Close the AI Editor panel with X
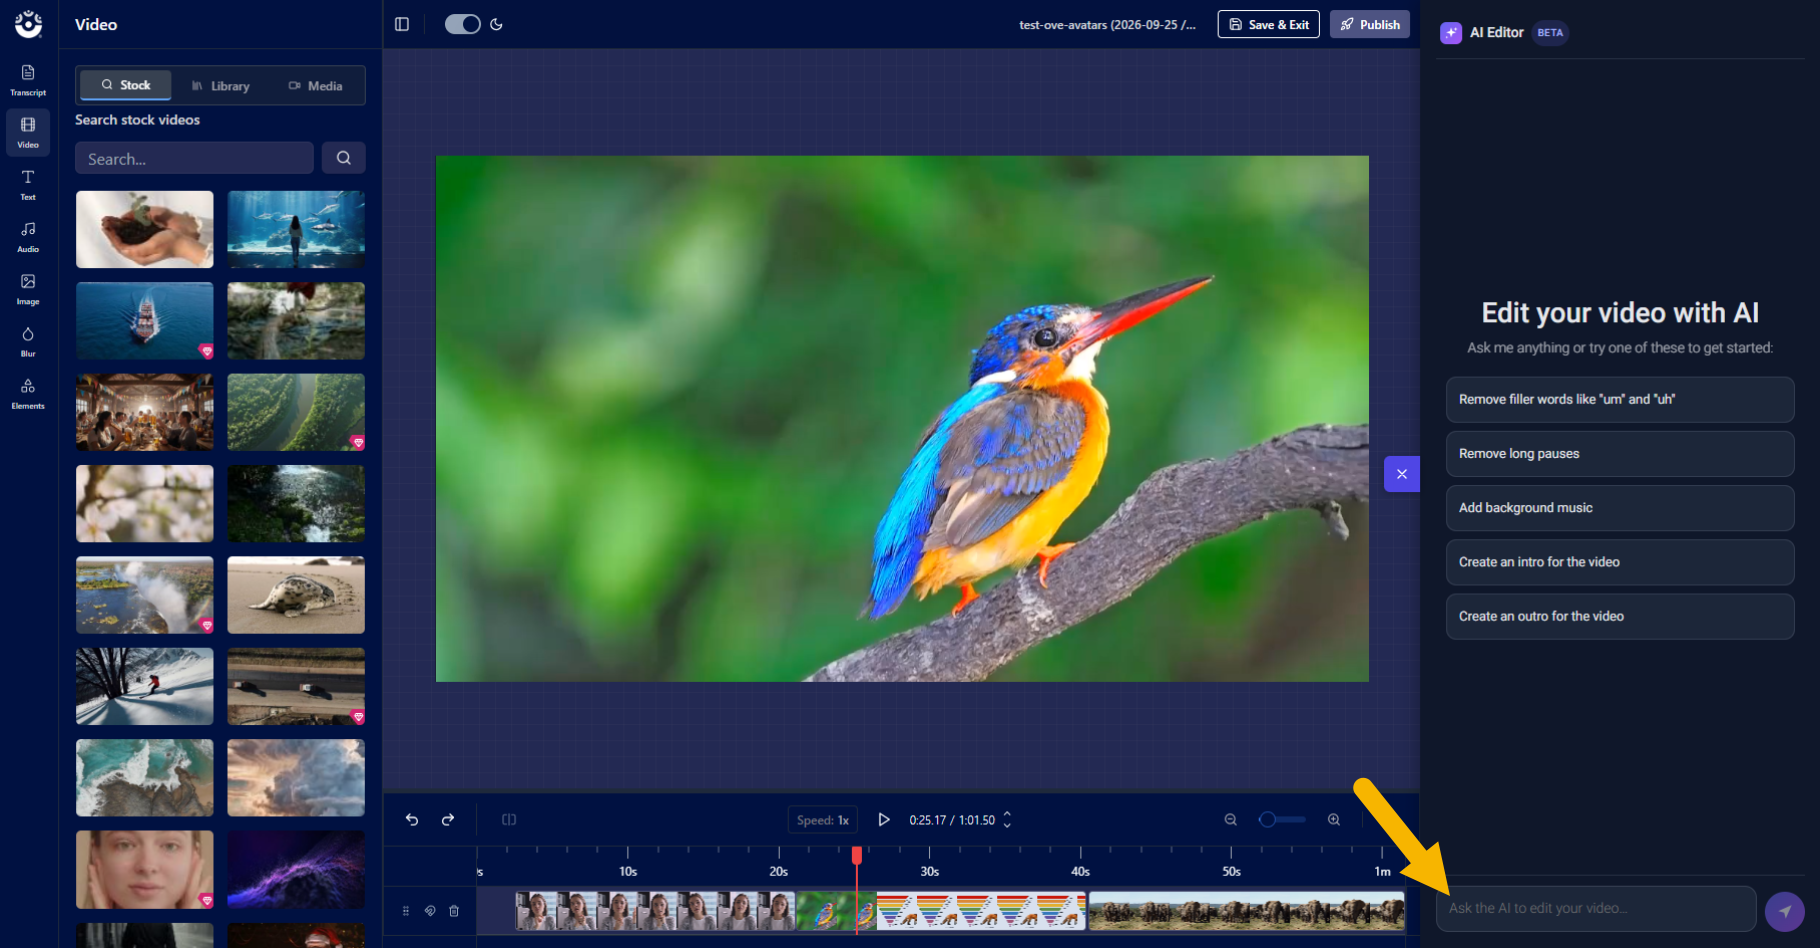1820x948 pixels. [1402, 474]
